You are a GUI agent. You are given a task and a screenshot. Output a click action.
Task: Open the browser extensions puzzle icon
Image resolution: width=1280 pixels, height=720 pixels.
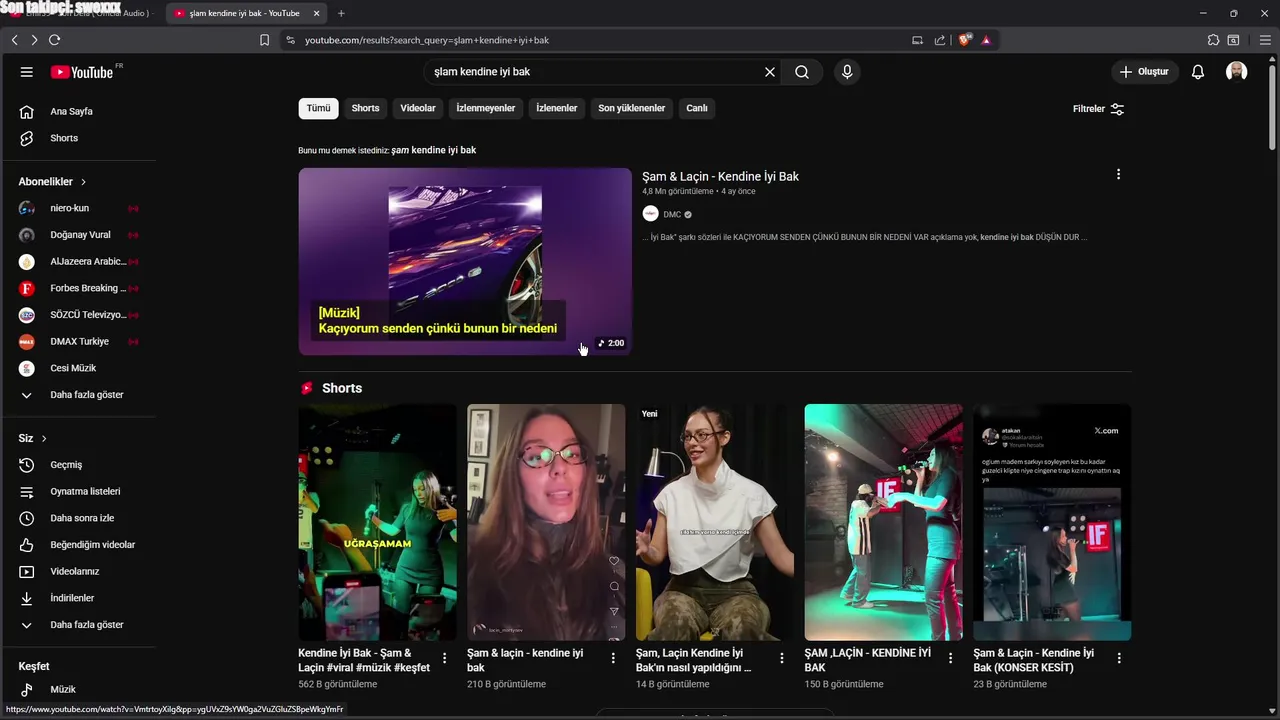coord(1213,40)
